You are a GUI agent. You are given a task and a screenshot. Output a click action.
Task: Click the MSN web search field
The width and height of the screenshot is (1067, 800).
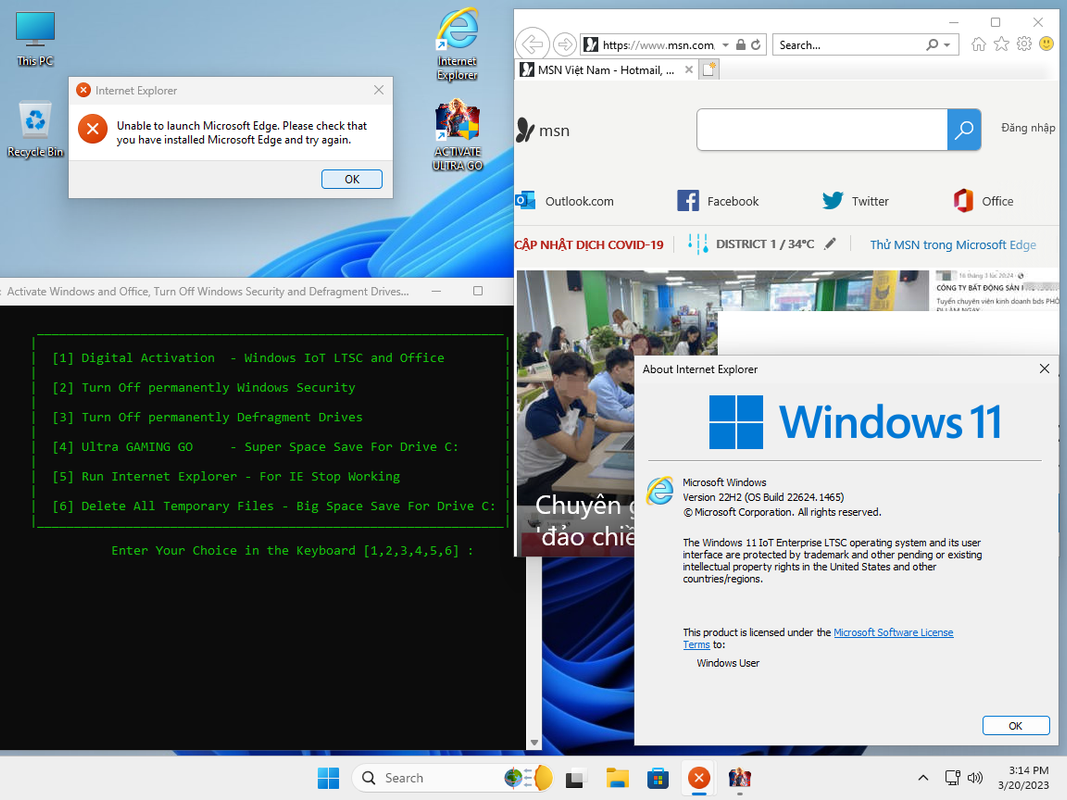[822, 129]
